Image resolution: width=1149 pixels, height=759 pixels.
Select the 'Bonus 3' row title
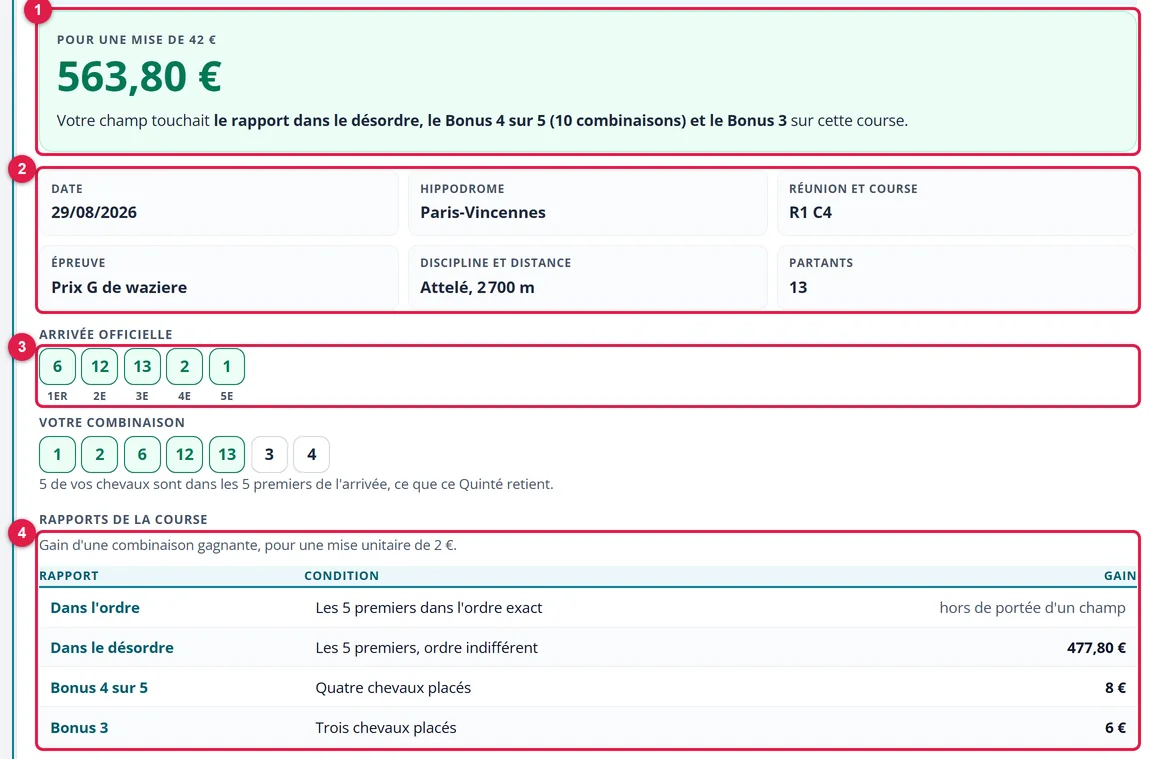point(79,727)
